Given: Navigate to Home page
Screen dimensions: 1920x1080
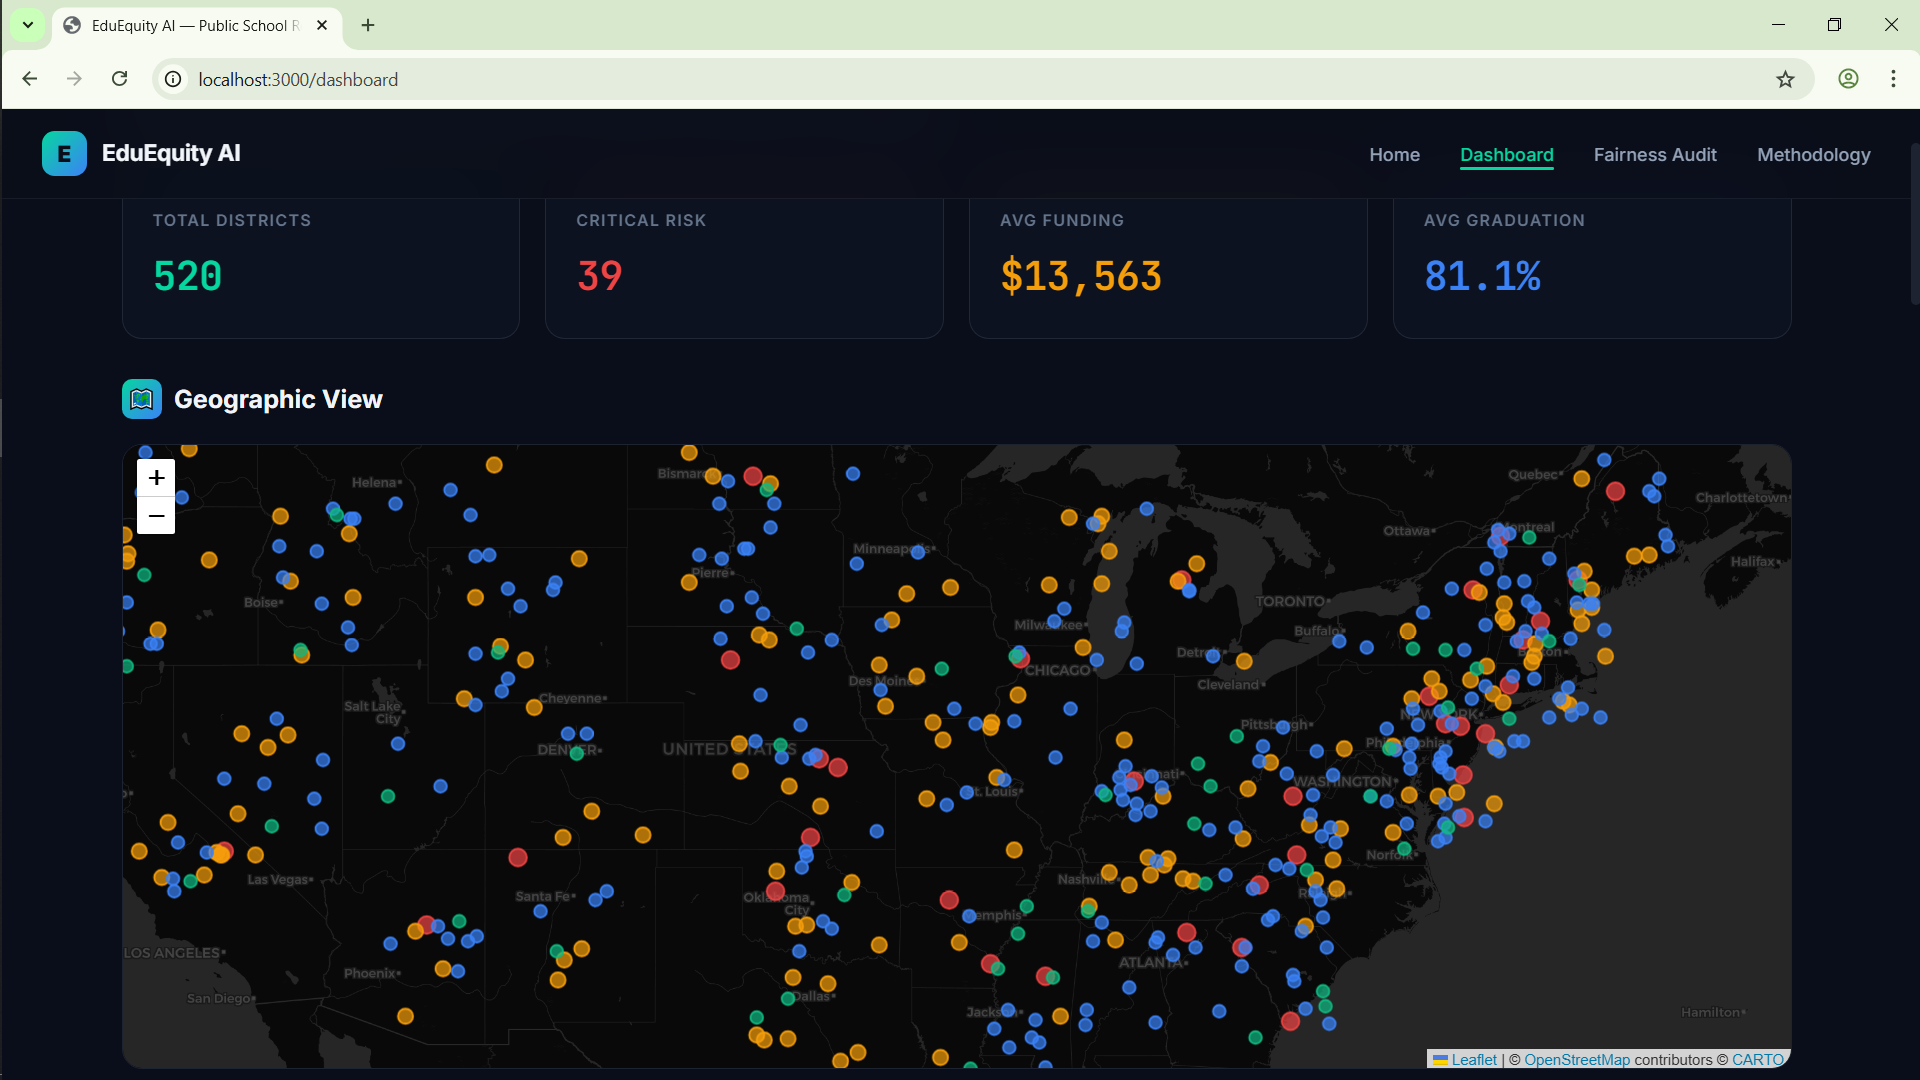Looking at the screenshot, I should pyautogui.click(x=1394, y=155).
